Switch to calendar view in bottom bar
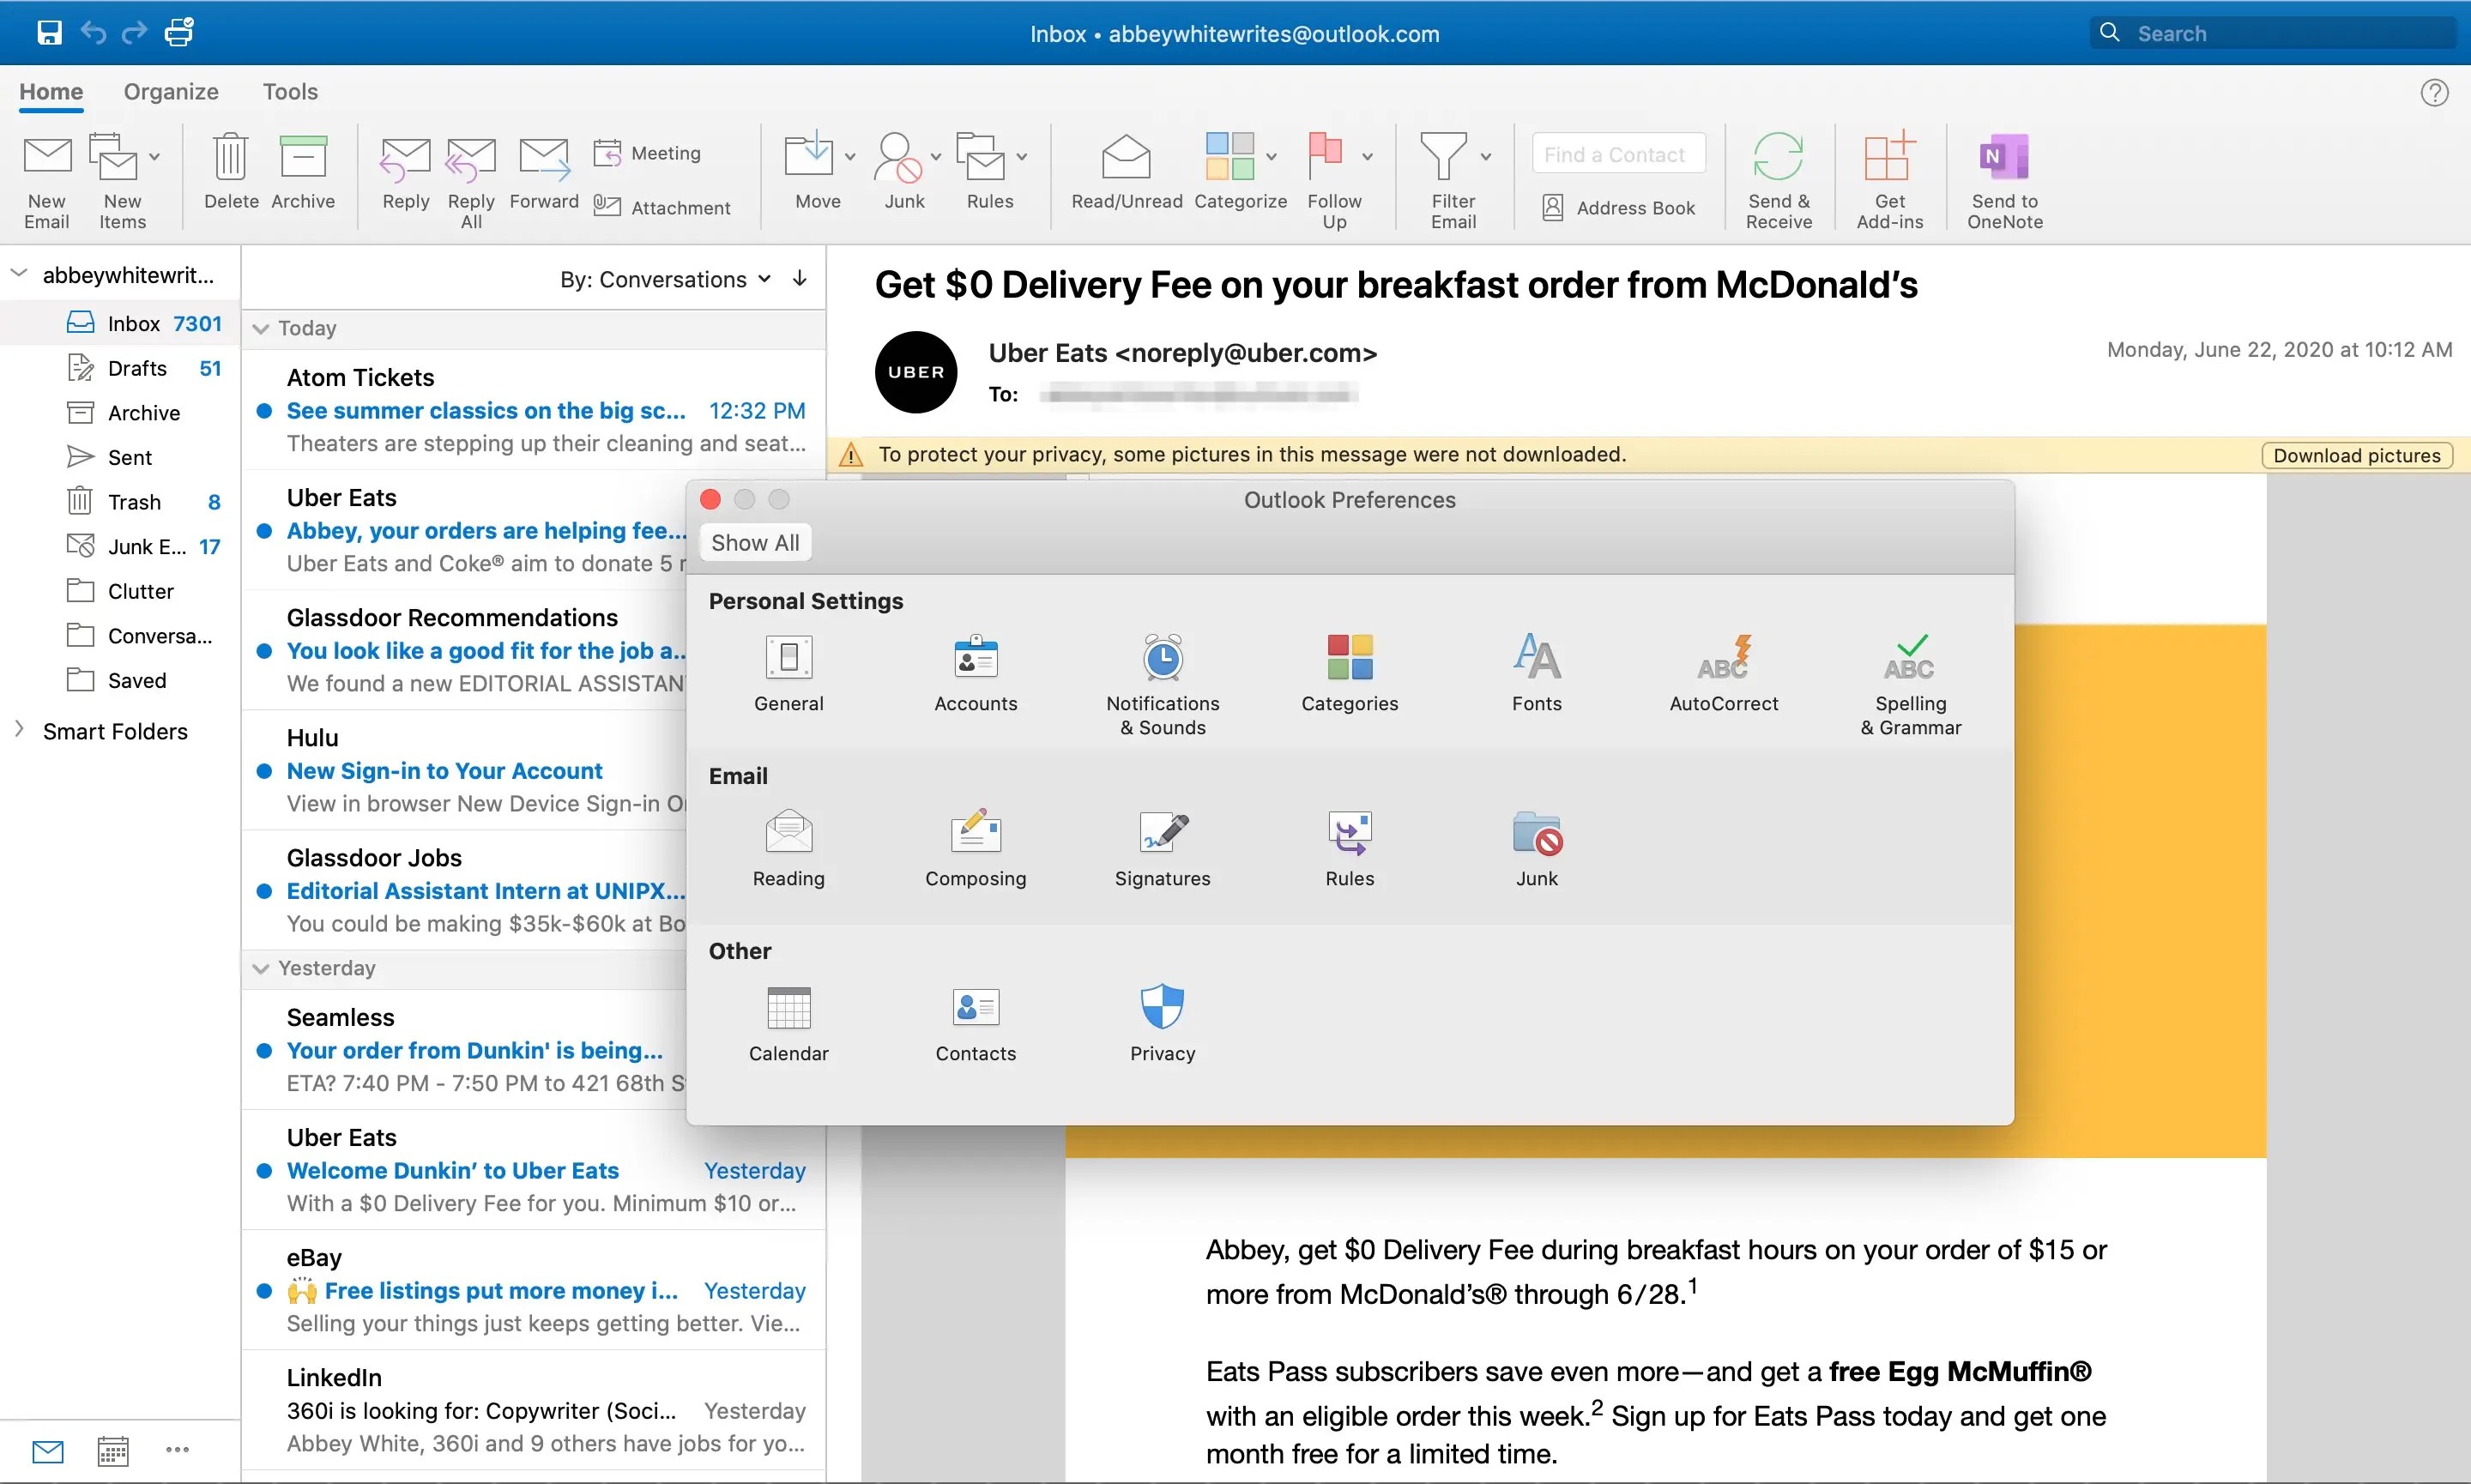Viewport: 2471px width, 1484px height. point(113,1450)
